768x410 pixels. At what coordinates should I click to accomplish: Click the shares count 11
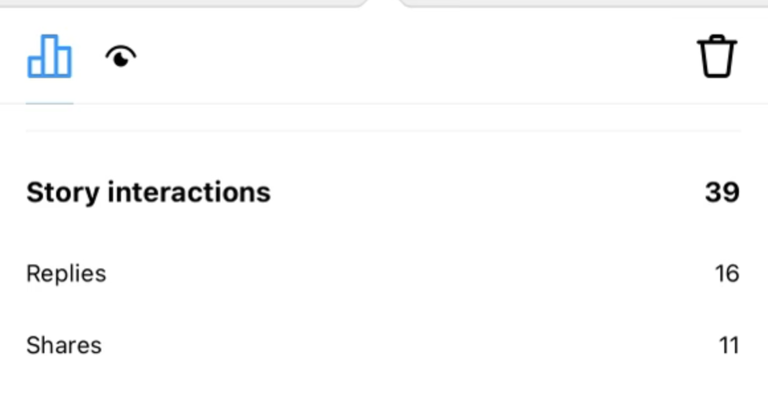coord(728,346)
